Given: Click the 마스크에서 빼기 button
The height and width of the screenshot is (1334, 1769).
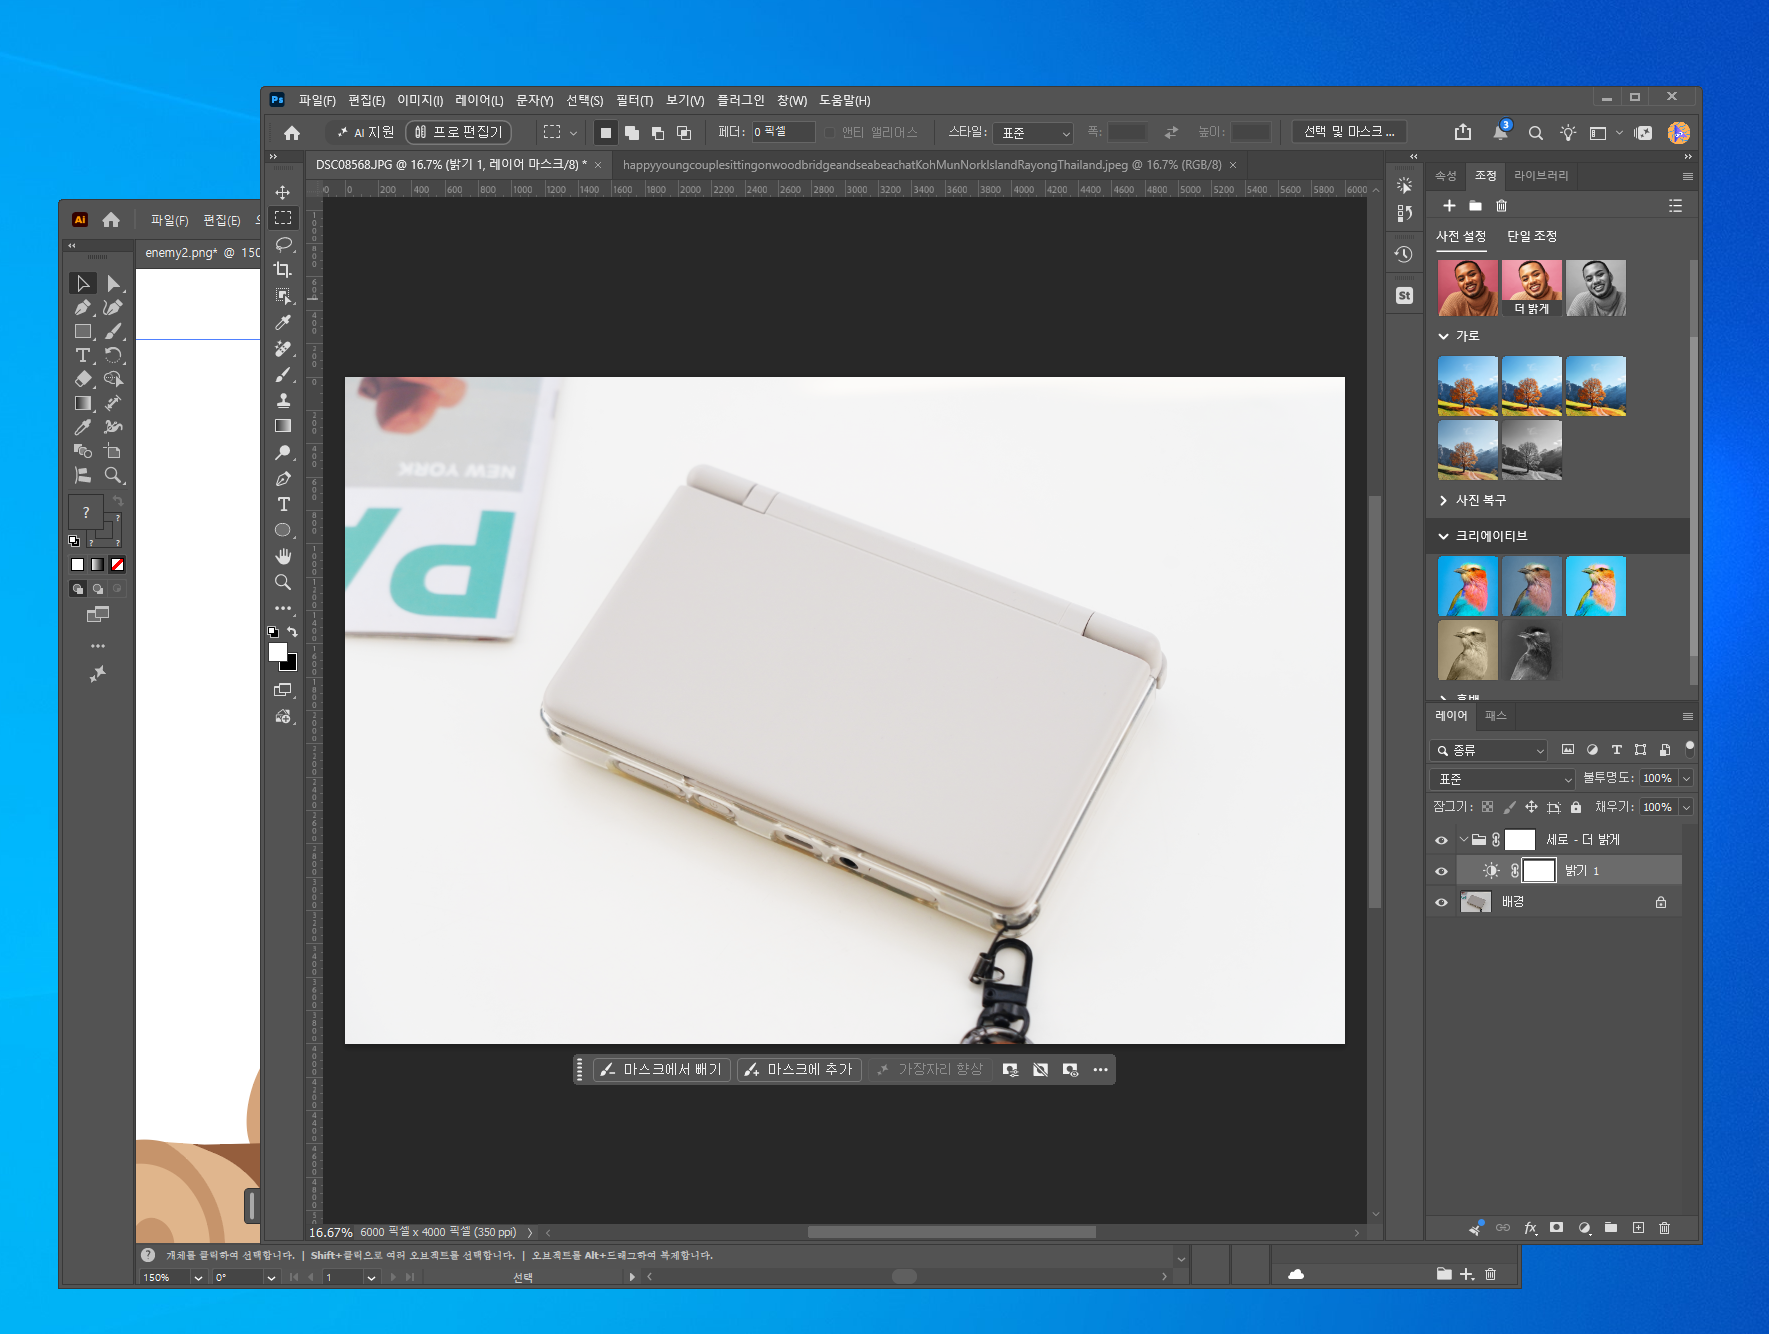Looking at the screenshot, I should click(x=662, y=1070).
